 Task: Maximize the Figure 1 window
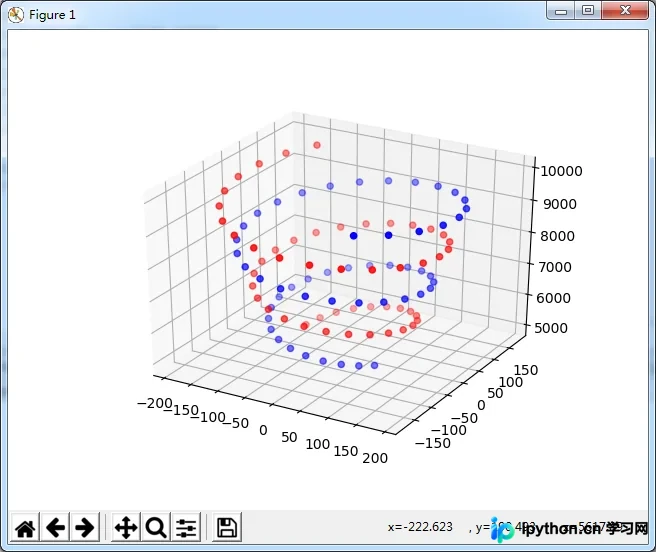pos(588,10)
